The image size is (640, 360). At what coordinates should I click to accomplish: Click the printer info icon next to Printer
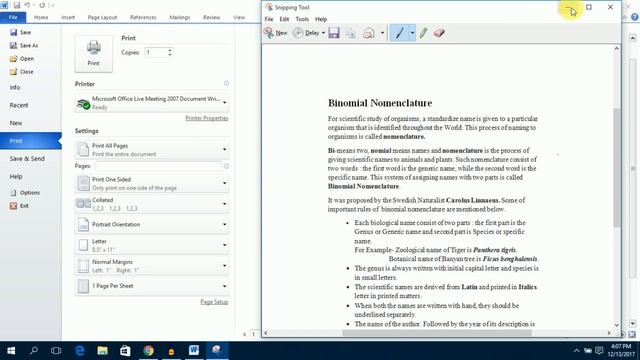[227, 83]
